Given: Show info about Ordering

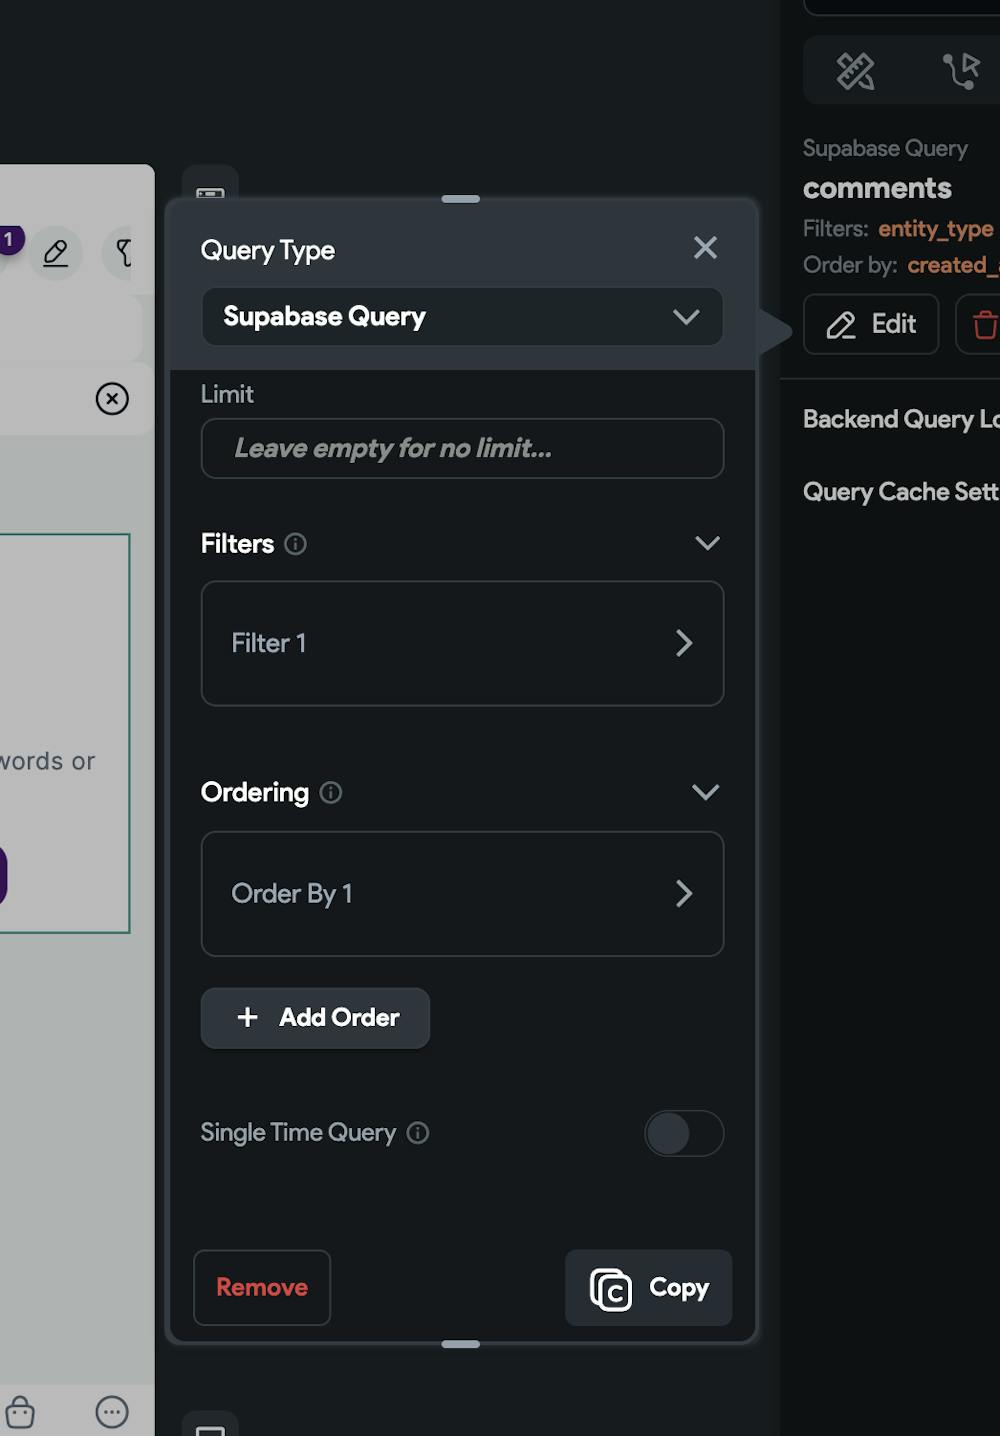Looking at the screenshot, I should coord(331,793).
